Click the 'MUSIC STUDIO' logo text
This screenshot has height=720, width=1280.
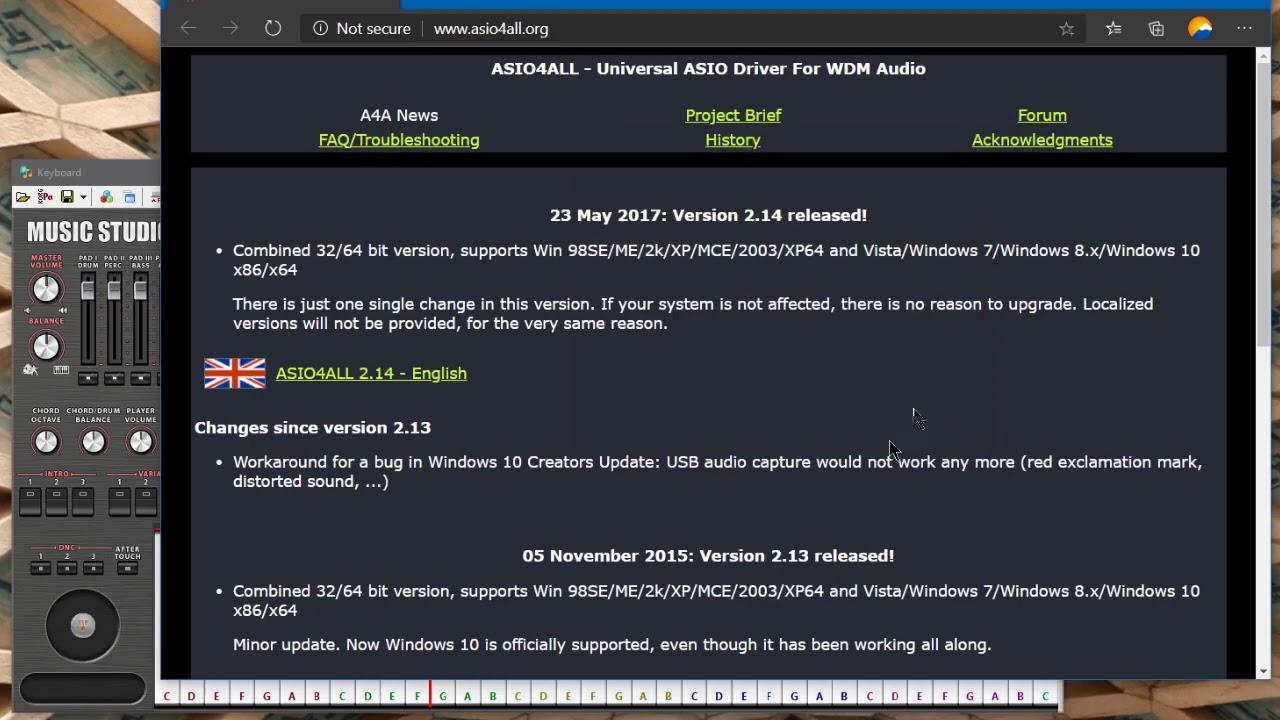[93, 231]
